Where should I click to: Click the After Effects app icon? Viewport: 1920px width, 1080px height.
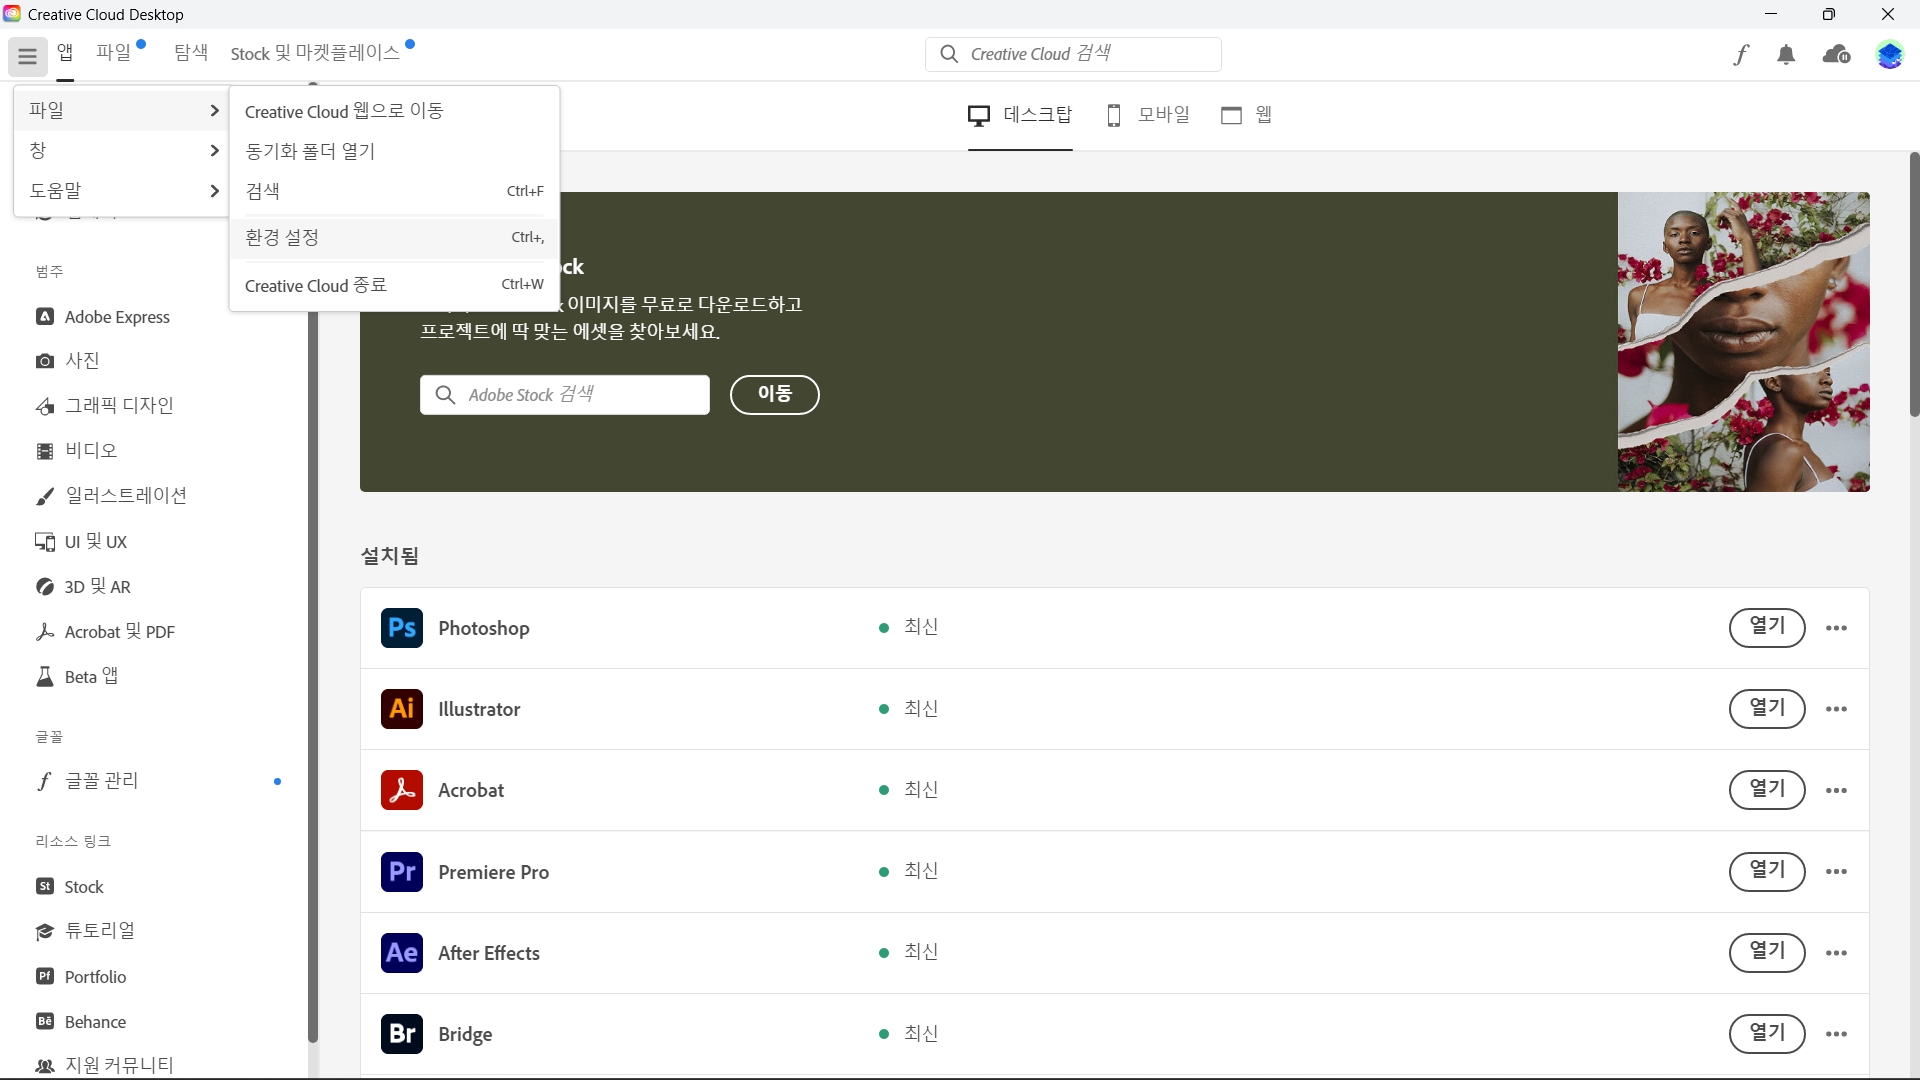coord(402,953)
